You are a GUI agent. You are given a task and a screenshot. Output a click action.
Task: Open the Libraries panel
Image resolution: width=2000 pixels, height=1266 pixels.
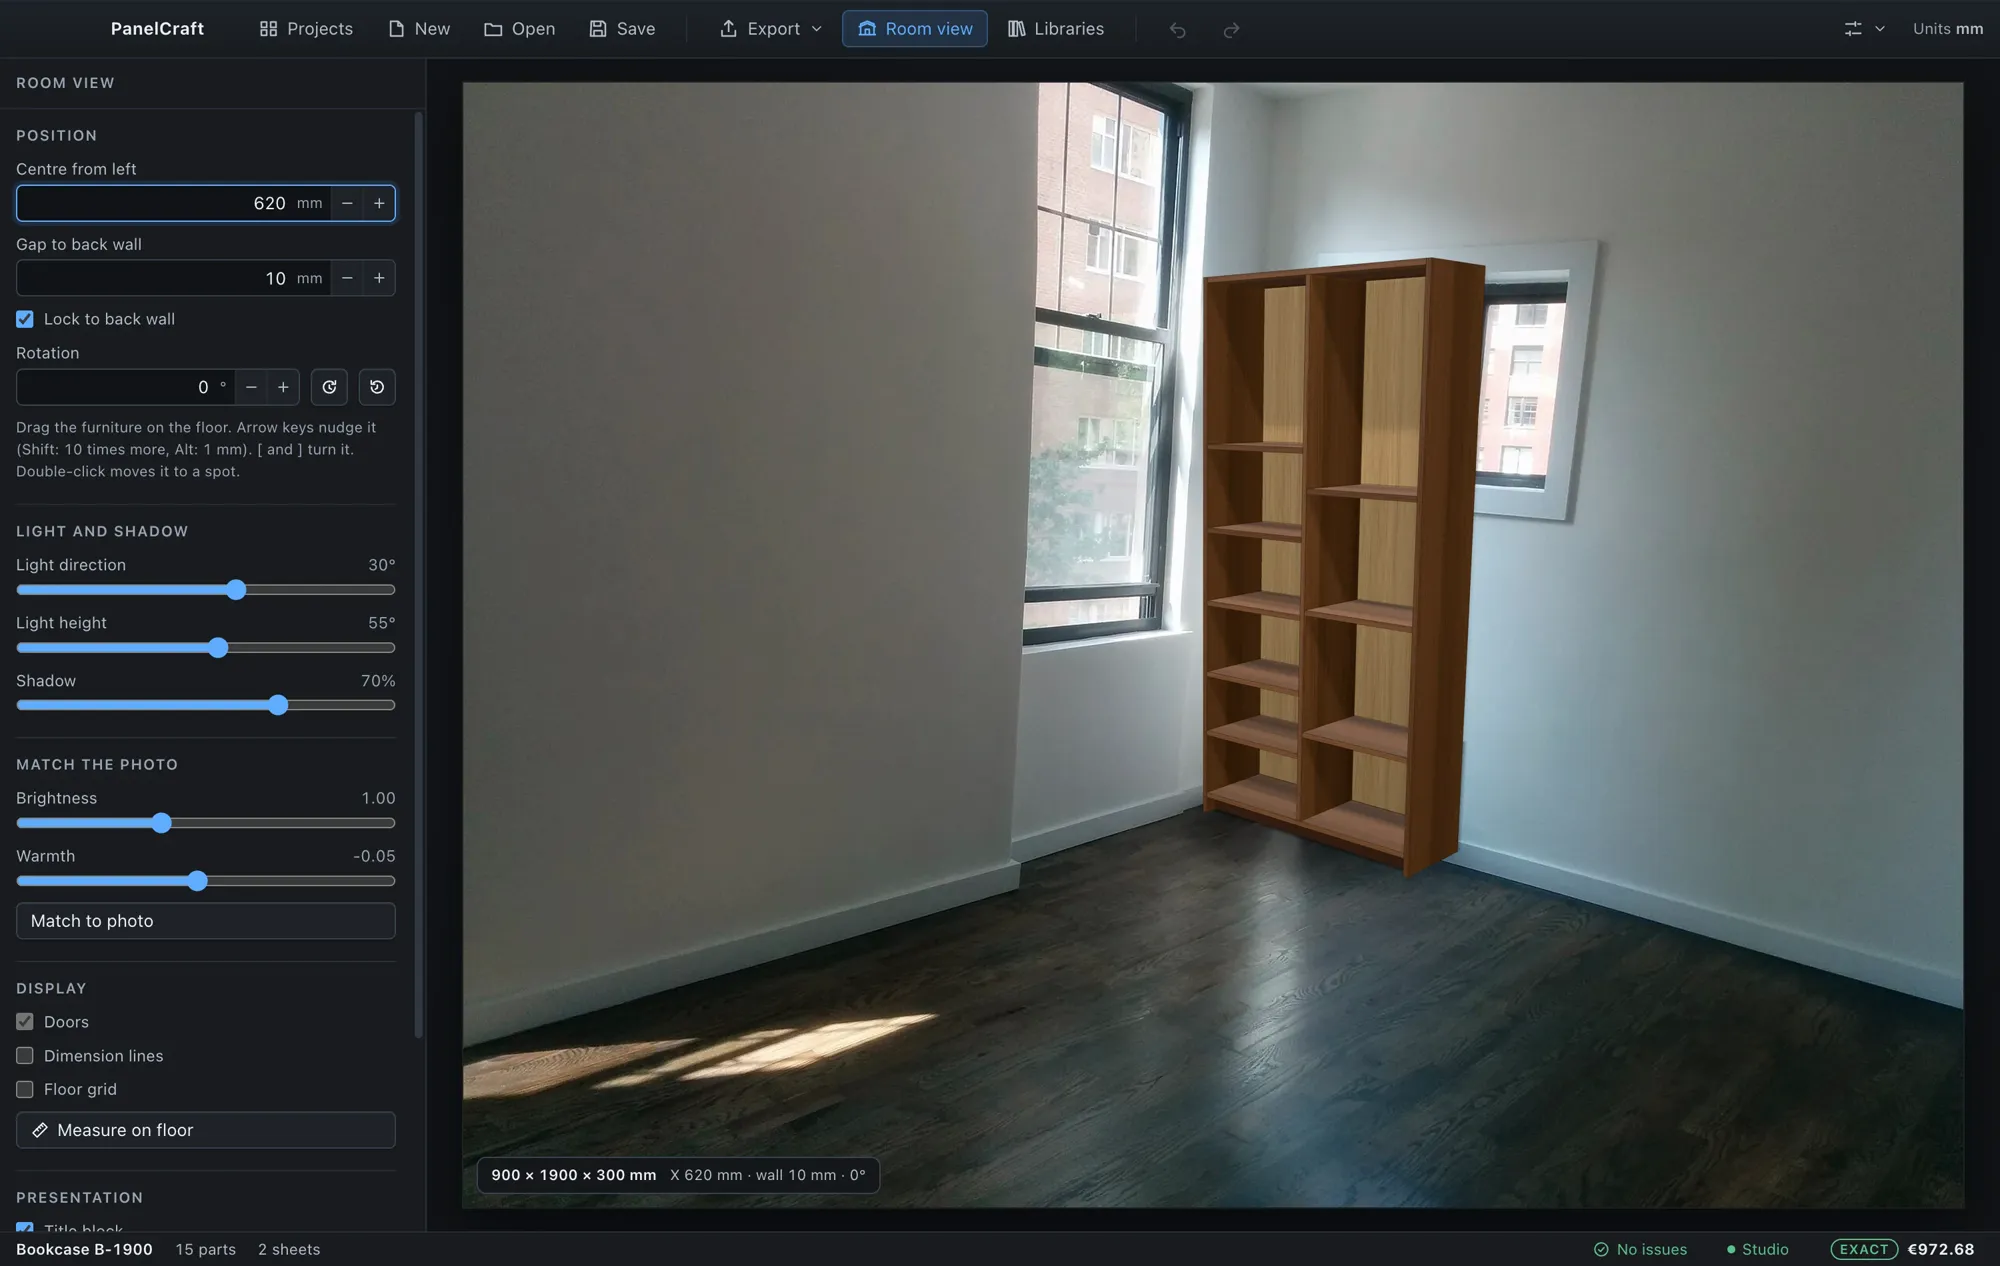click(x=1056, y=29)
